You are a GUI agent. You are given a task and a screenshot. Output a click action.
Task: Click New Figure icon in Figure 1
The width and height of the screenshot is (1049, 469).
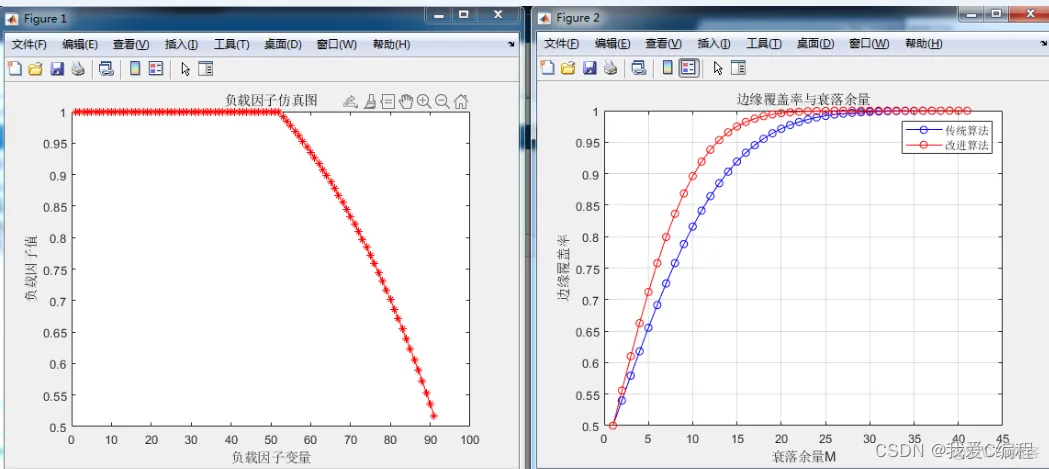pos(15,68)
